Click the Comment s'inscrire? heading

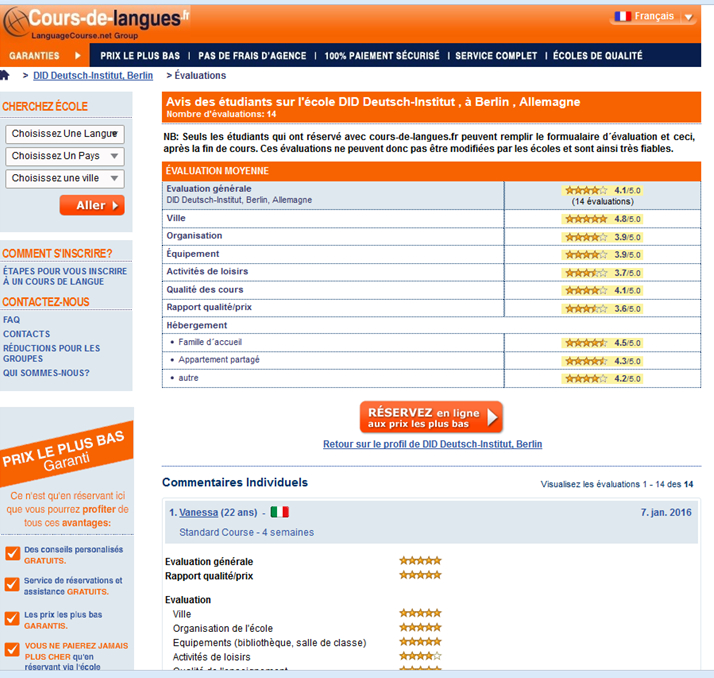[57, 254]
